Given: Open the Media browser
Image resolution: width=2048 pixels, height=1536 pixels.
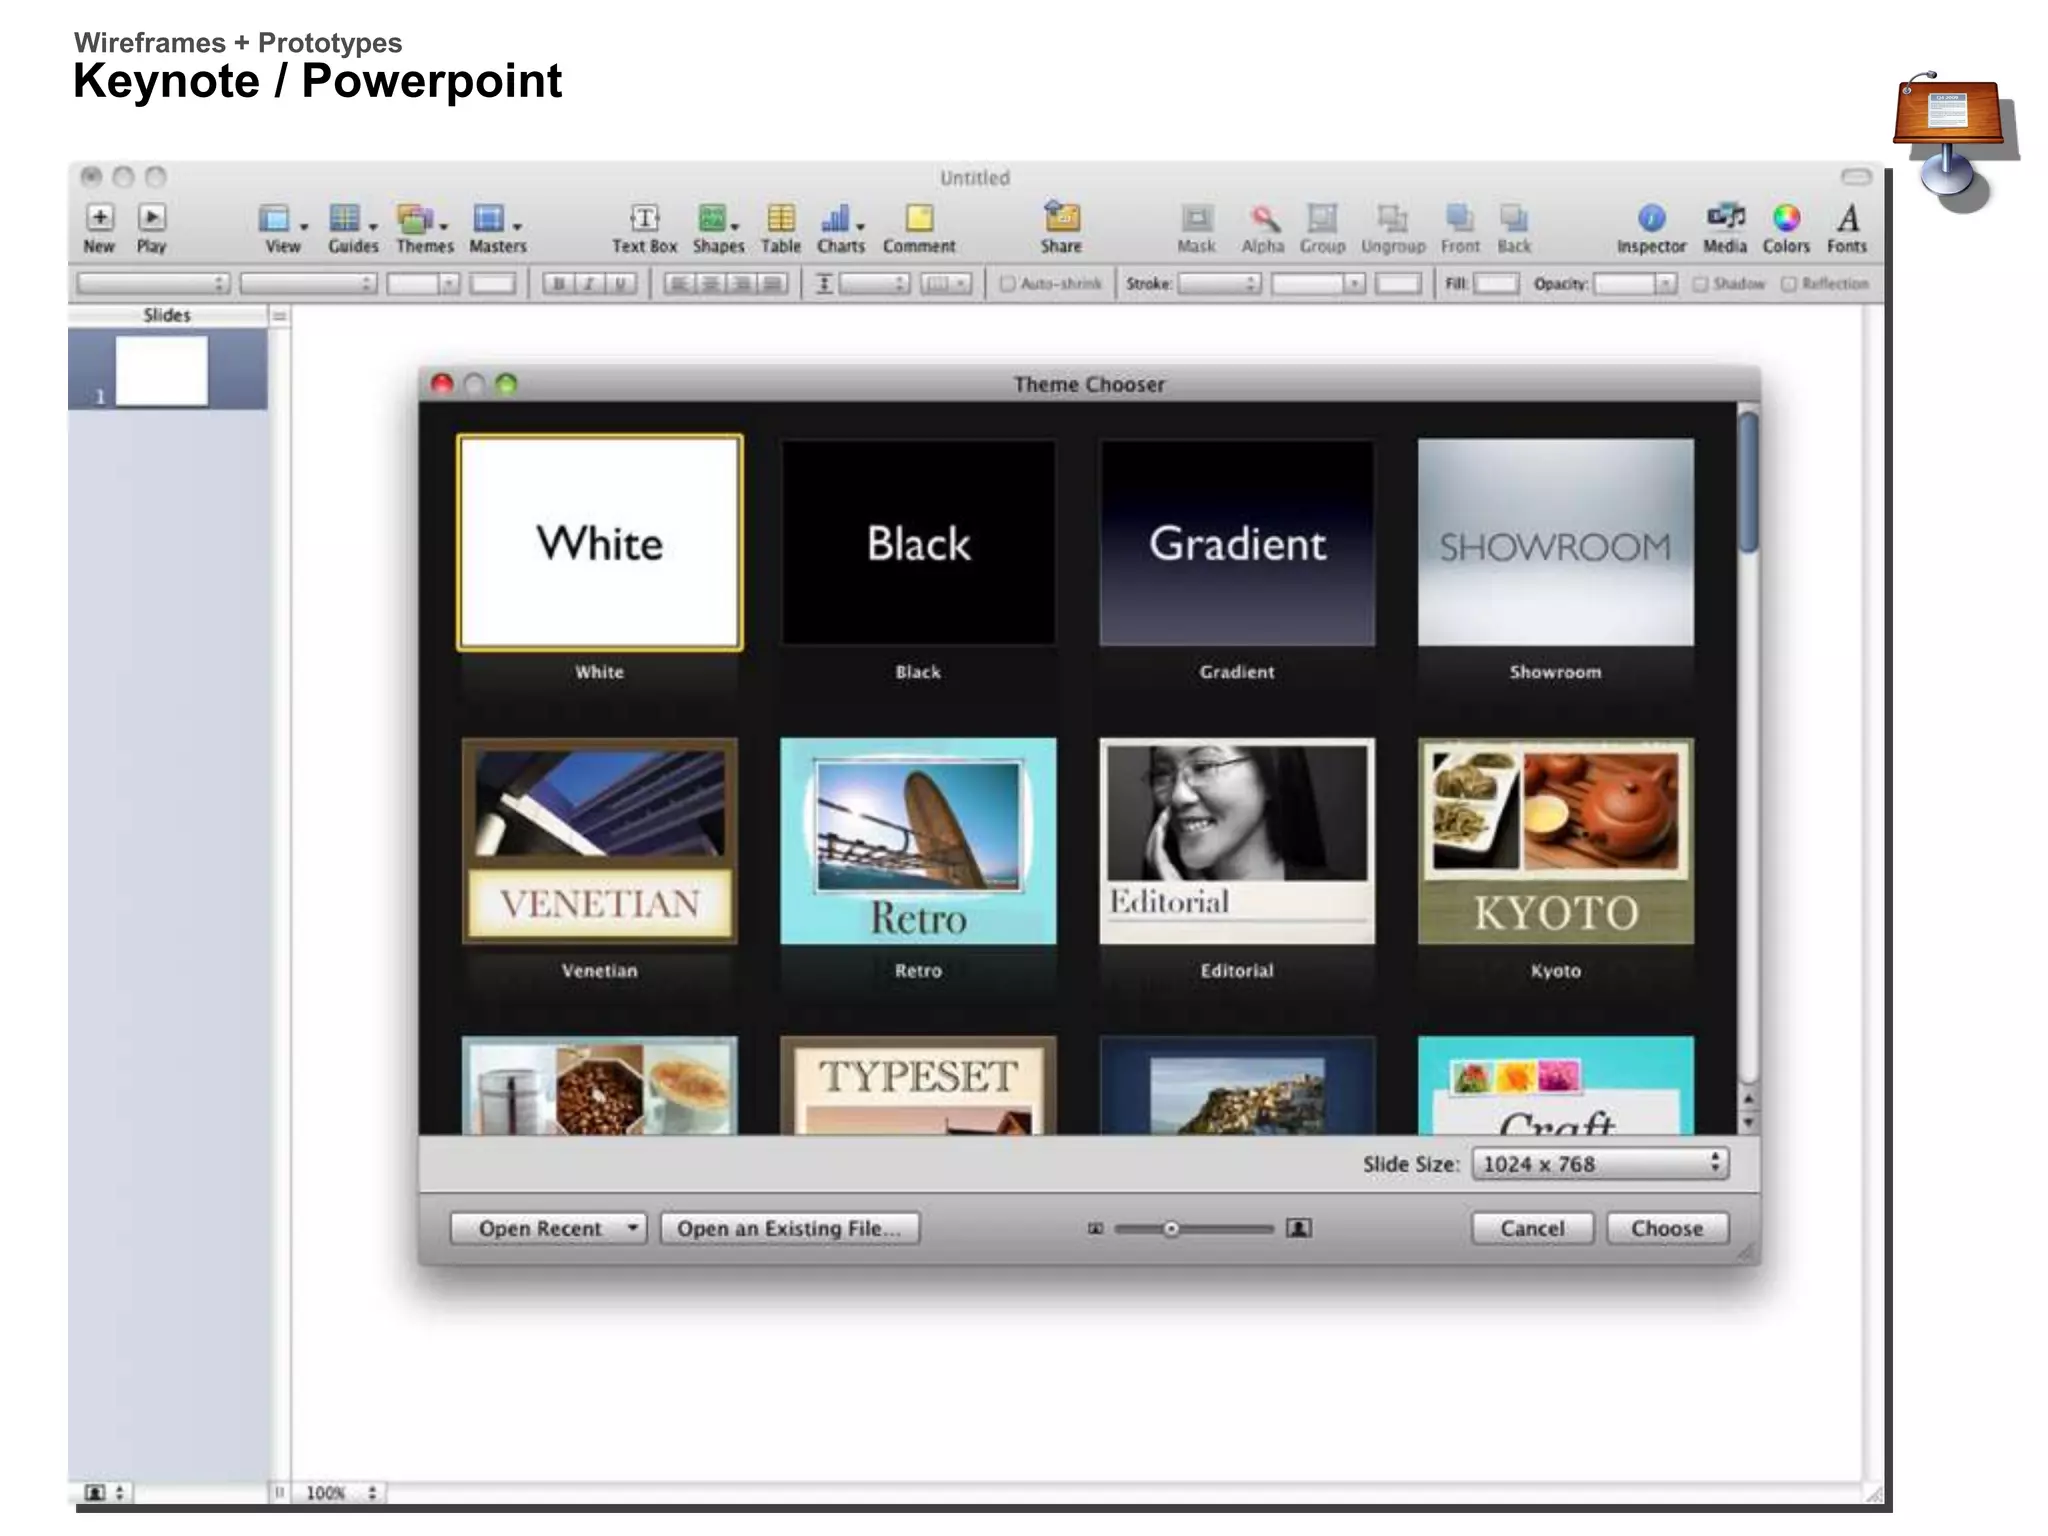Looking at the screenshot, I should click(x=1725, y=216).
